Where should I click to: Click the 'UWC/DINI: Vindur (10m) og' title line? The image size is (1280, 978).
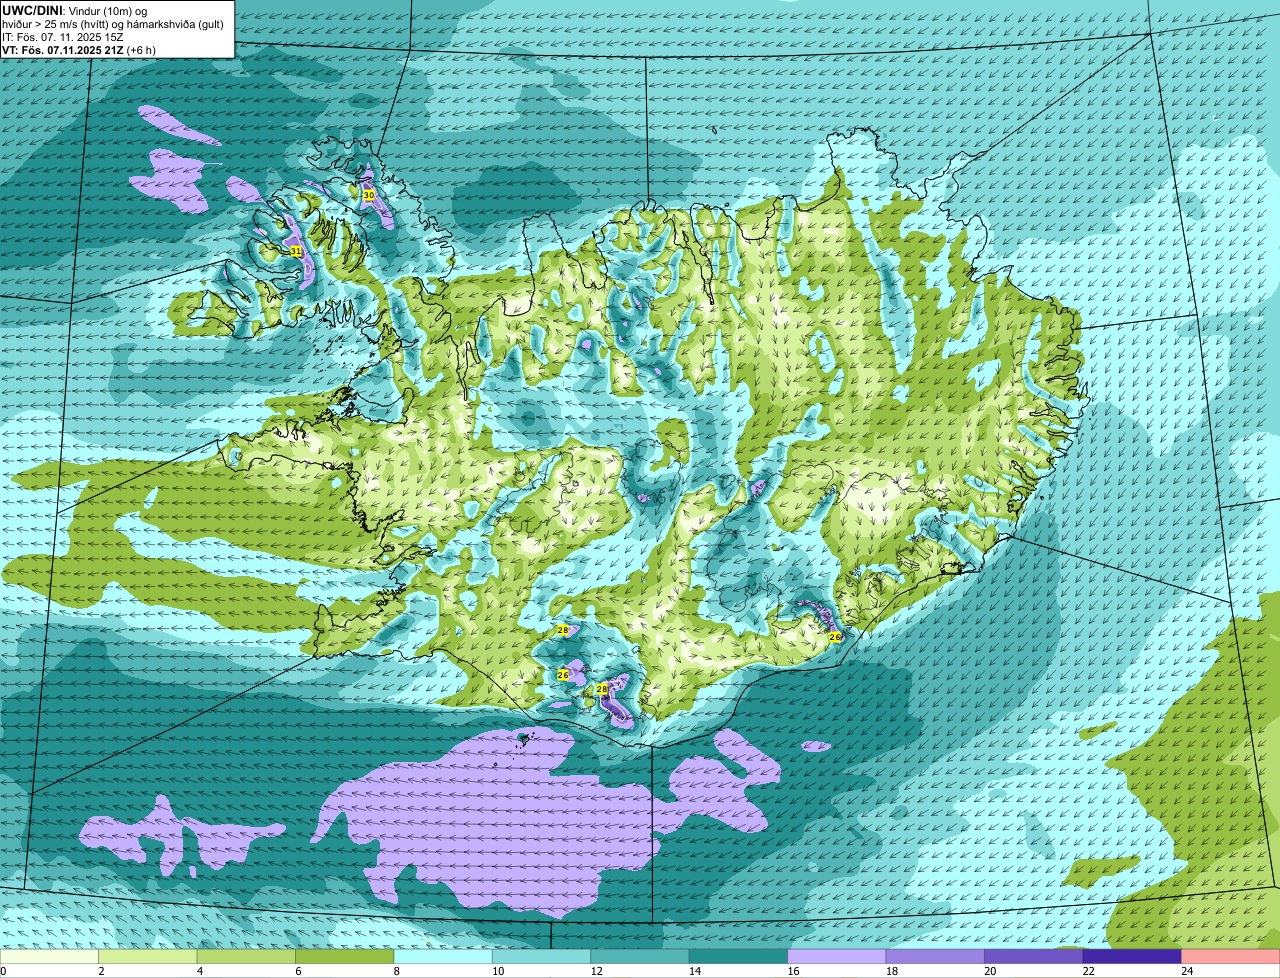pyautogui.click(x=75, y=10)
